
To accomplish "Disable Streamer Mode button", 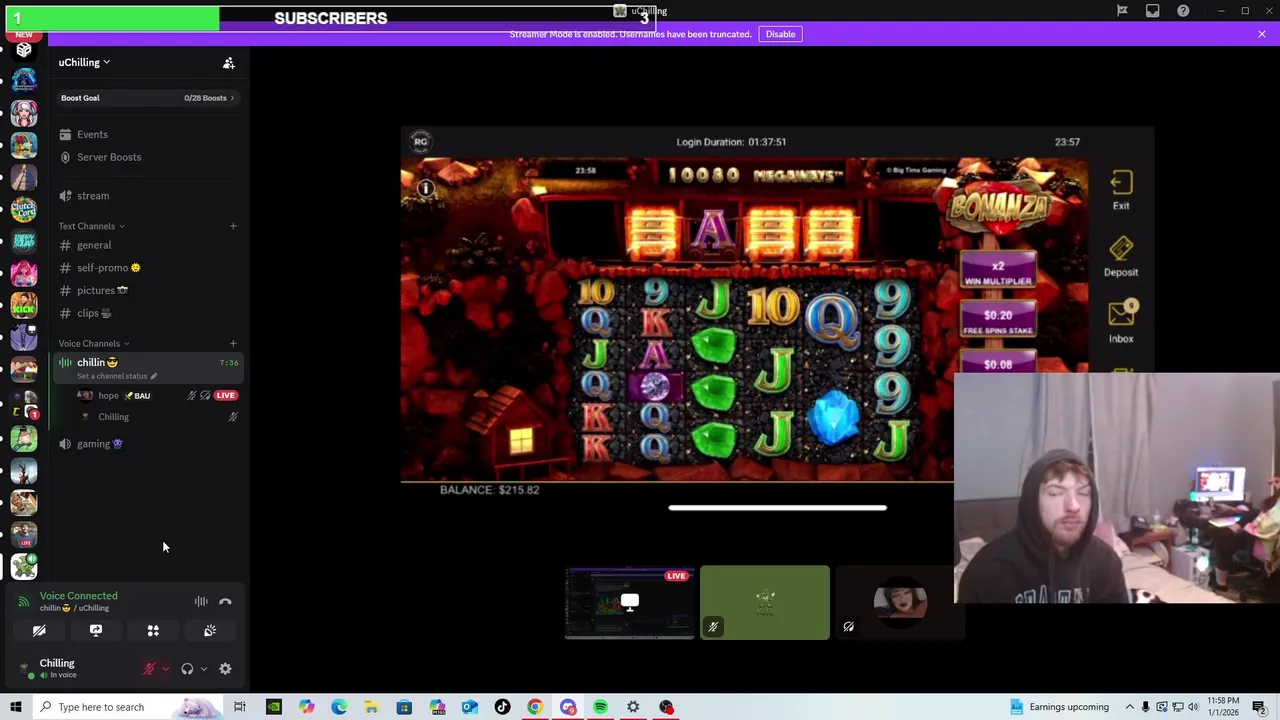I will pos(780,34).
